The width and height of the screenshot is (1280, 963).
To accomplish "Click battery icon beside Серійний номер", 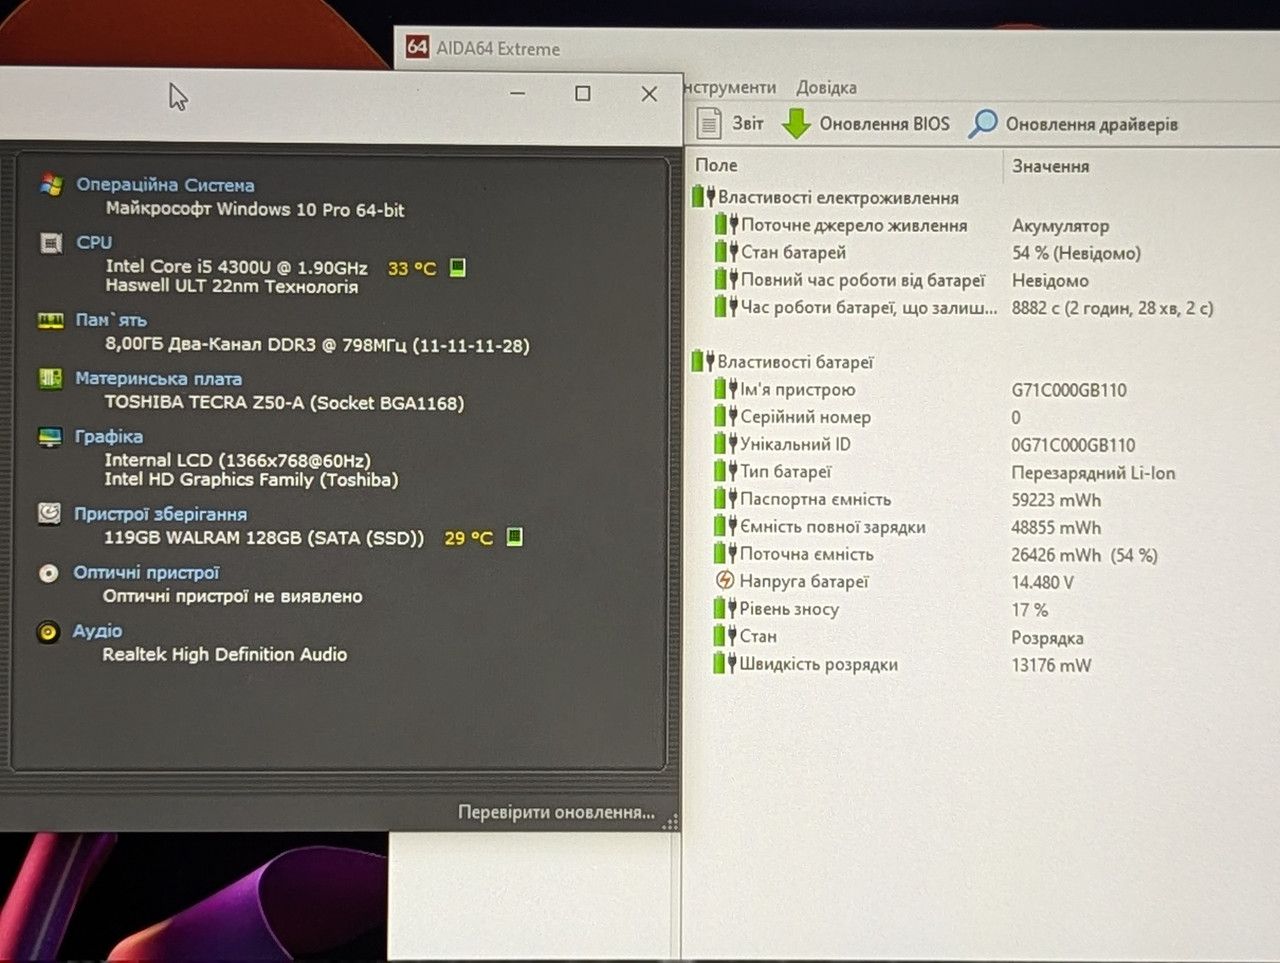I will (x=726, y=416).
